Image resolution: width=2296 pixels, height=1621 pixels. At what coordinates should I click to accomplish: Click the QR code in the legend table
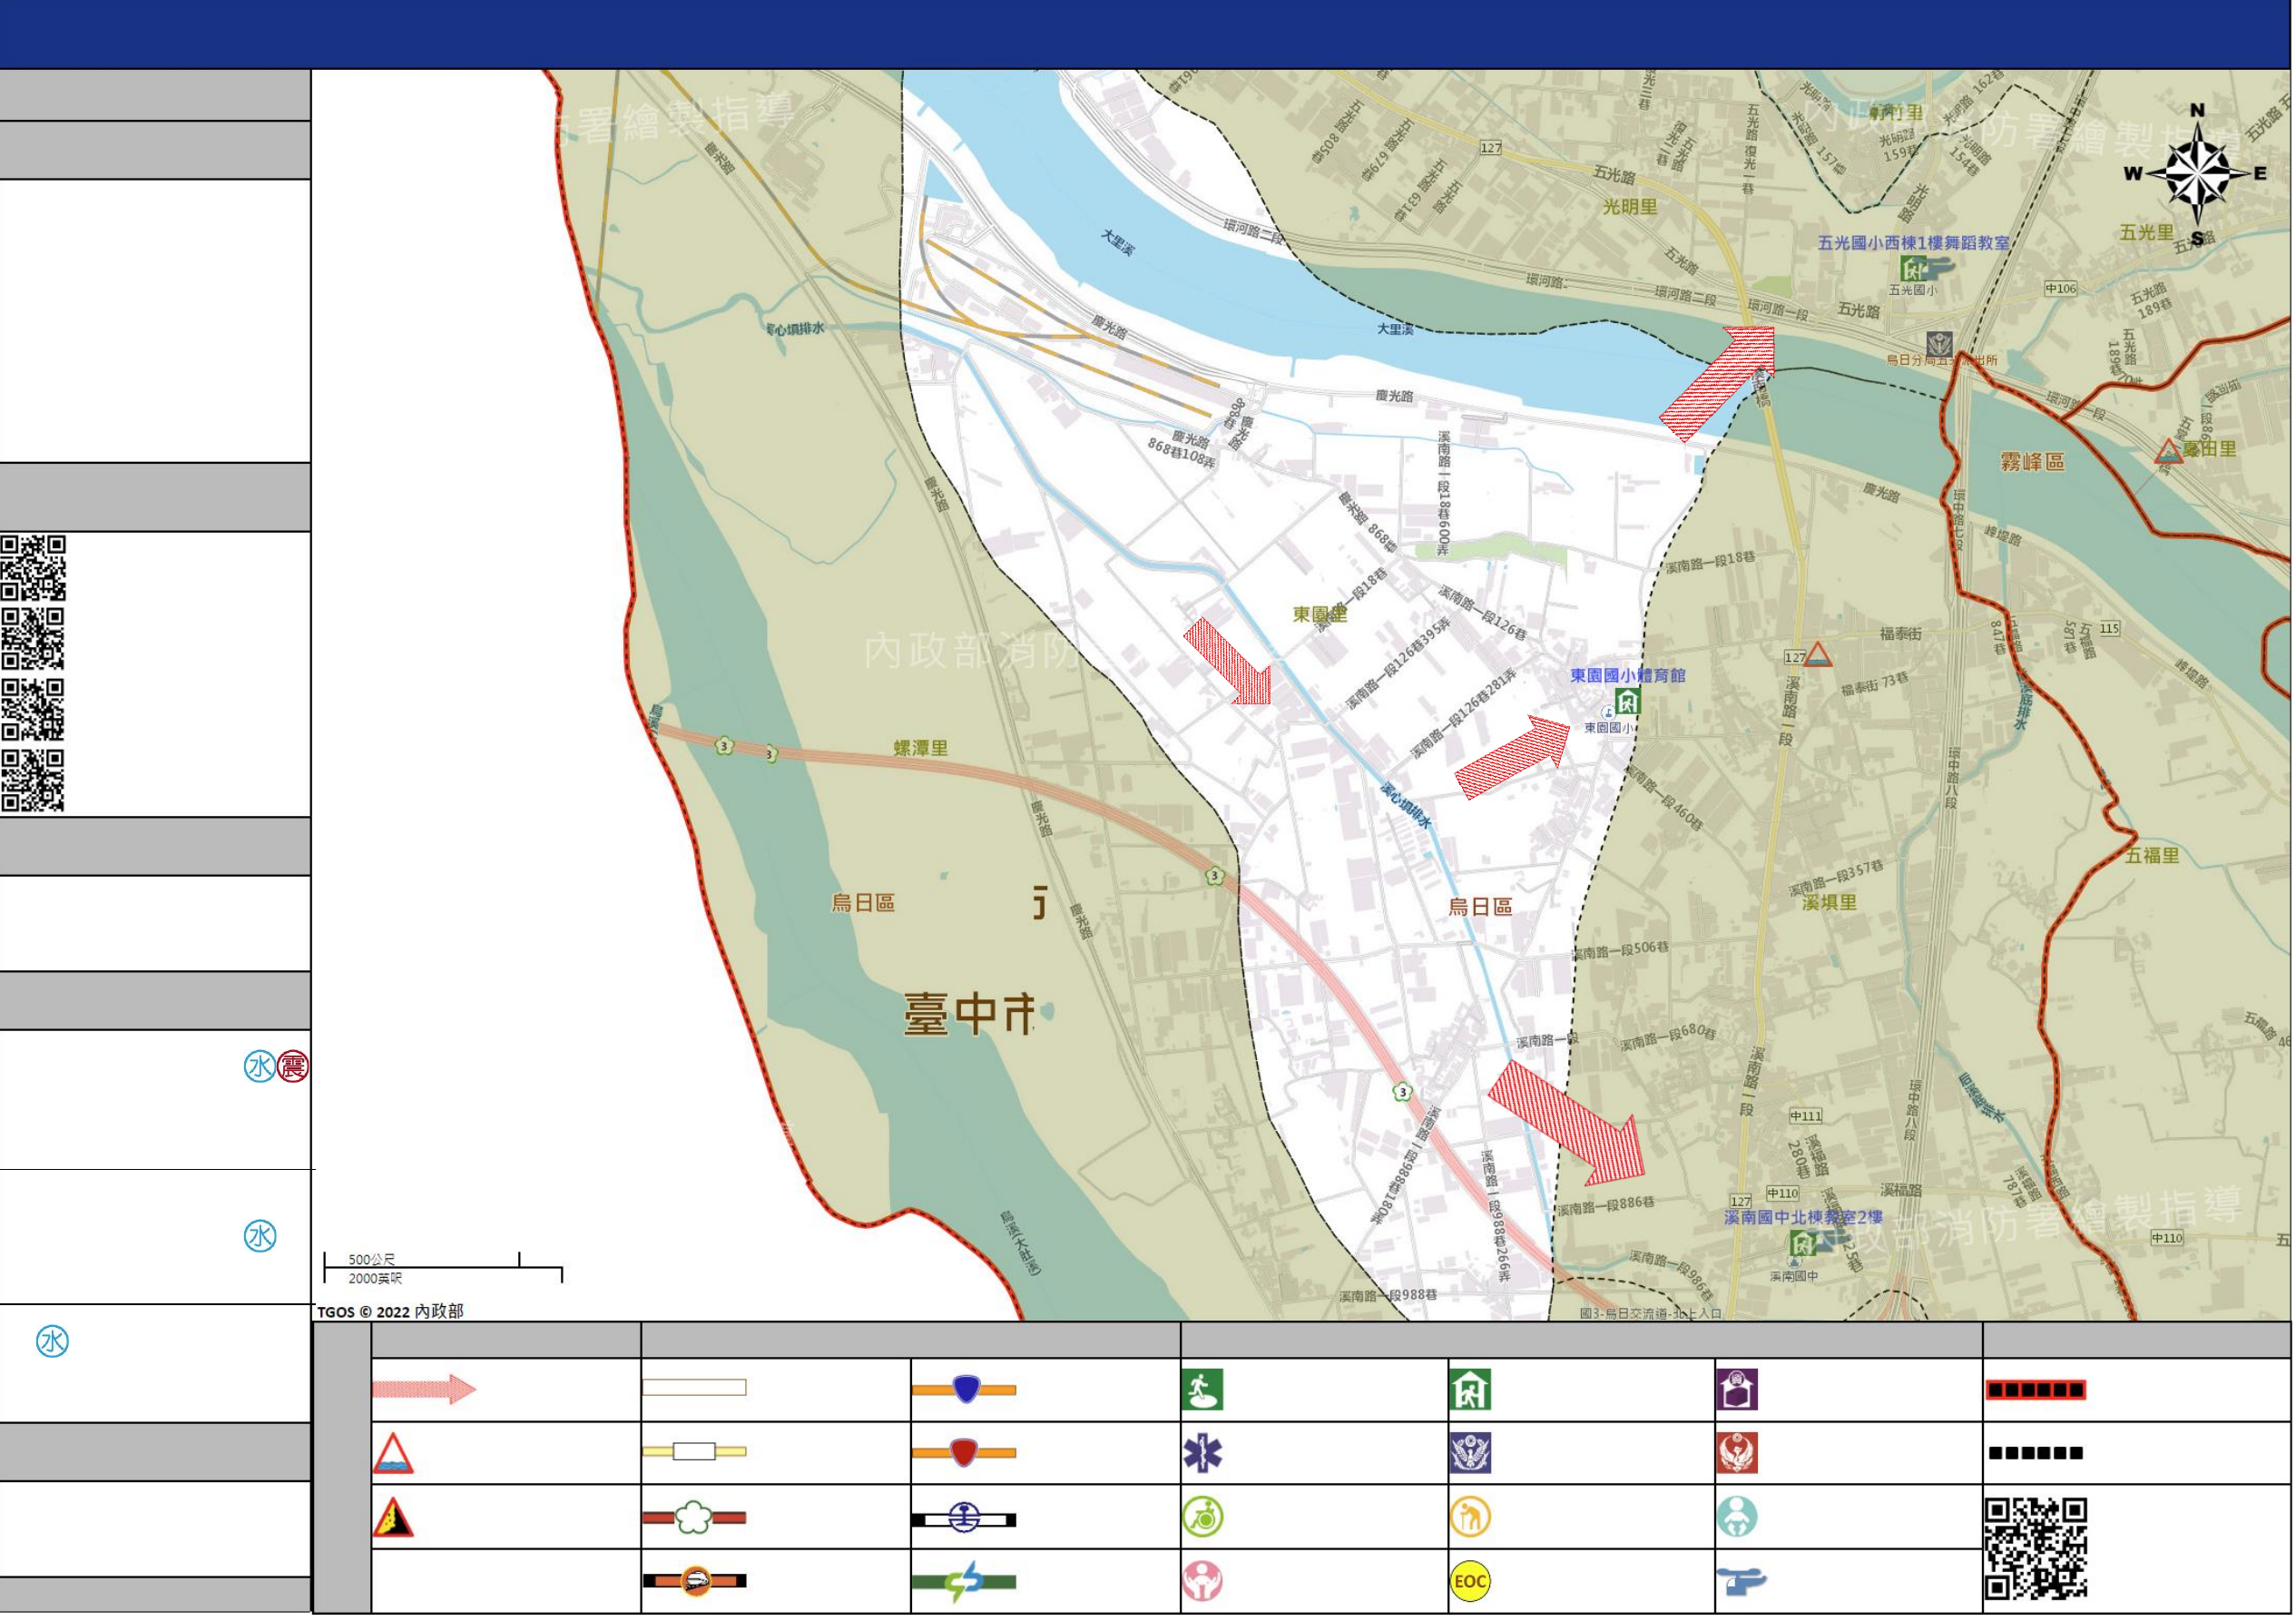(2036, 1549)
